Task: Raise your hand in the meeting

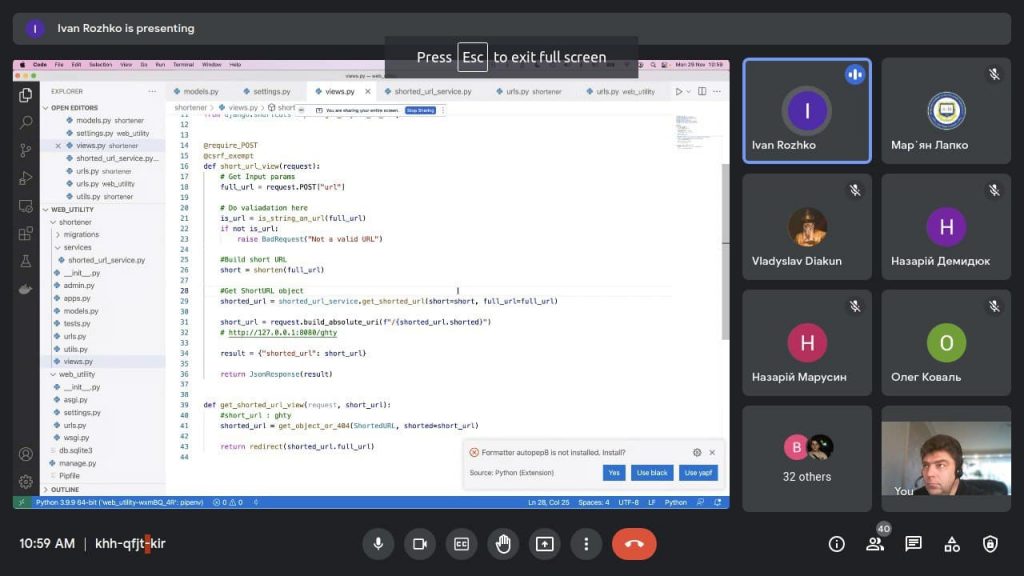Action: 503,544
